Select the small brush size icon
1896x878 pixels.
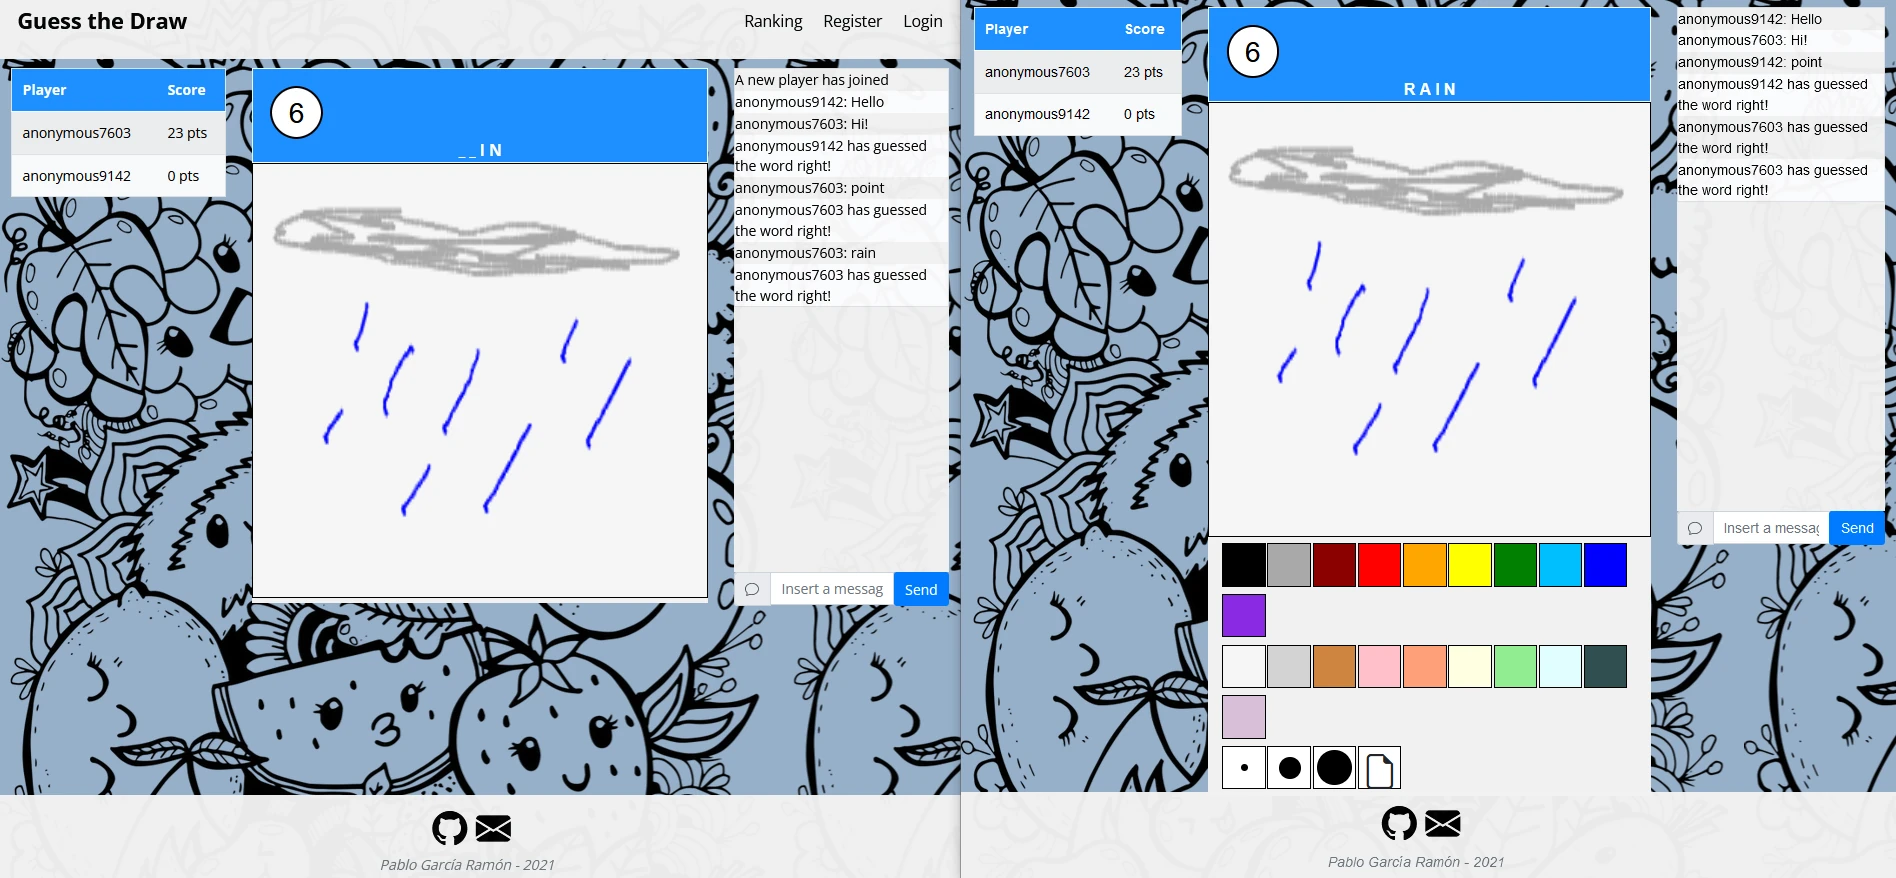click(1244, 768)
